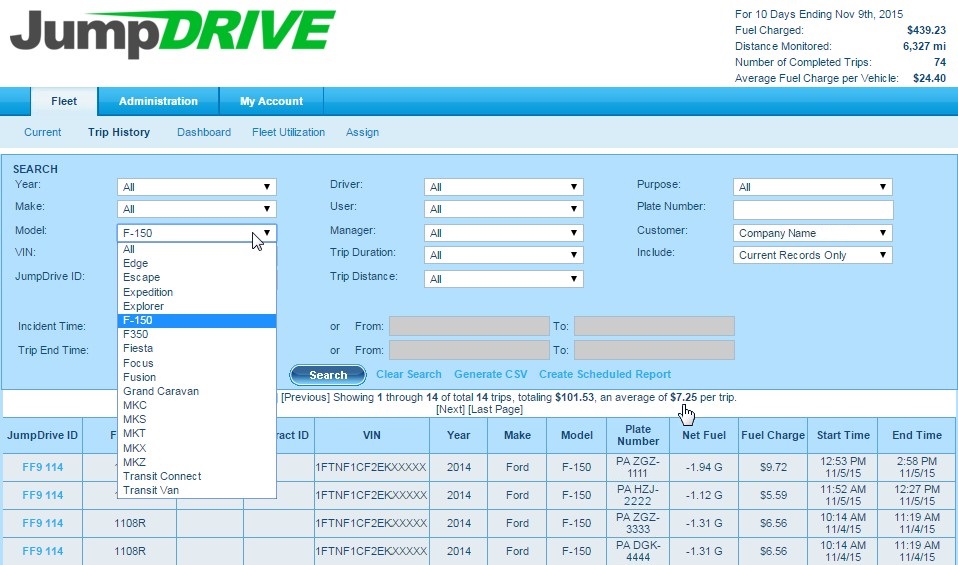Choose Escape in Model list
The height and width of the screenshot is (565, 958).
[x=197, y=277]
